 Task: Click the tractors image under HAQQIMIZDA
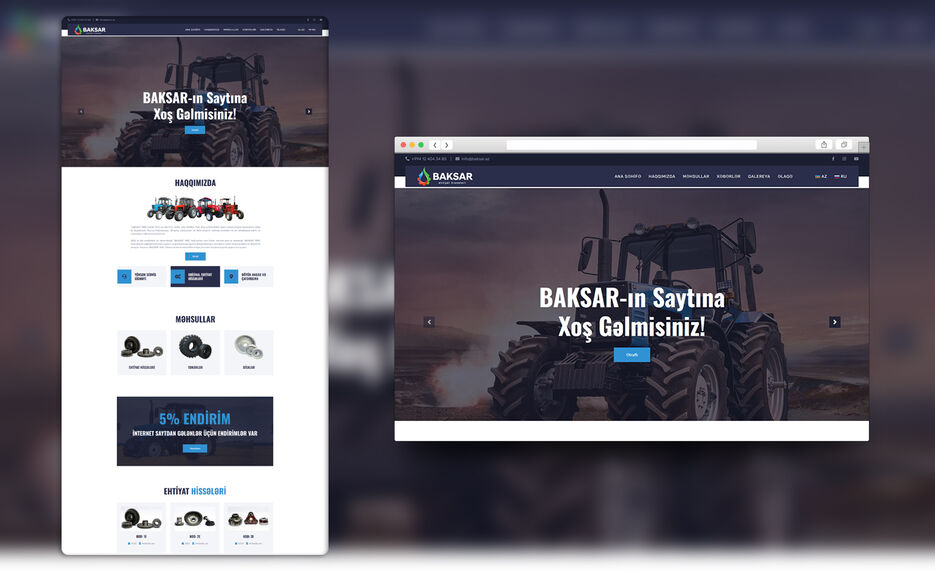(196, 208)
